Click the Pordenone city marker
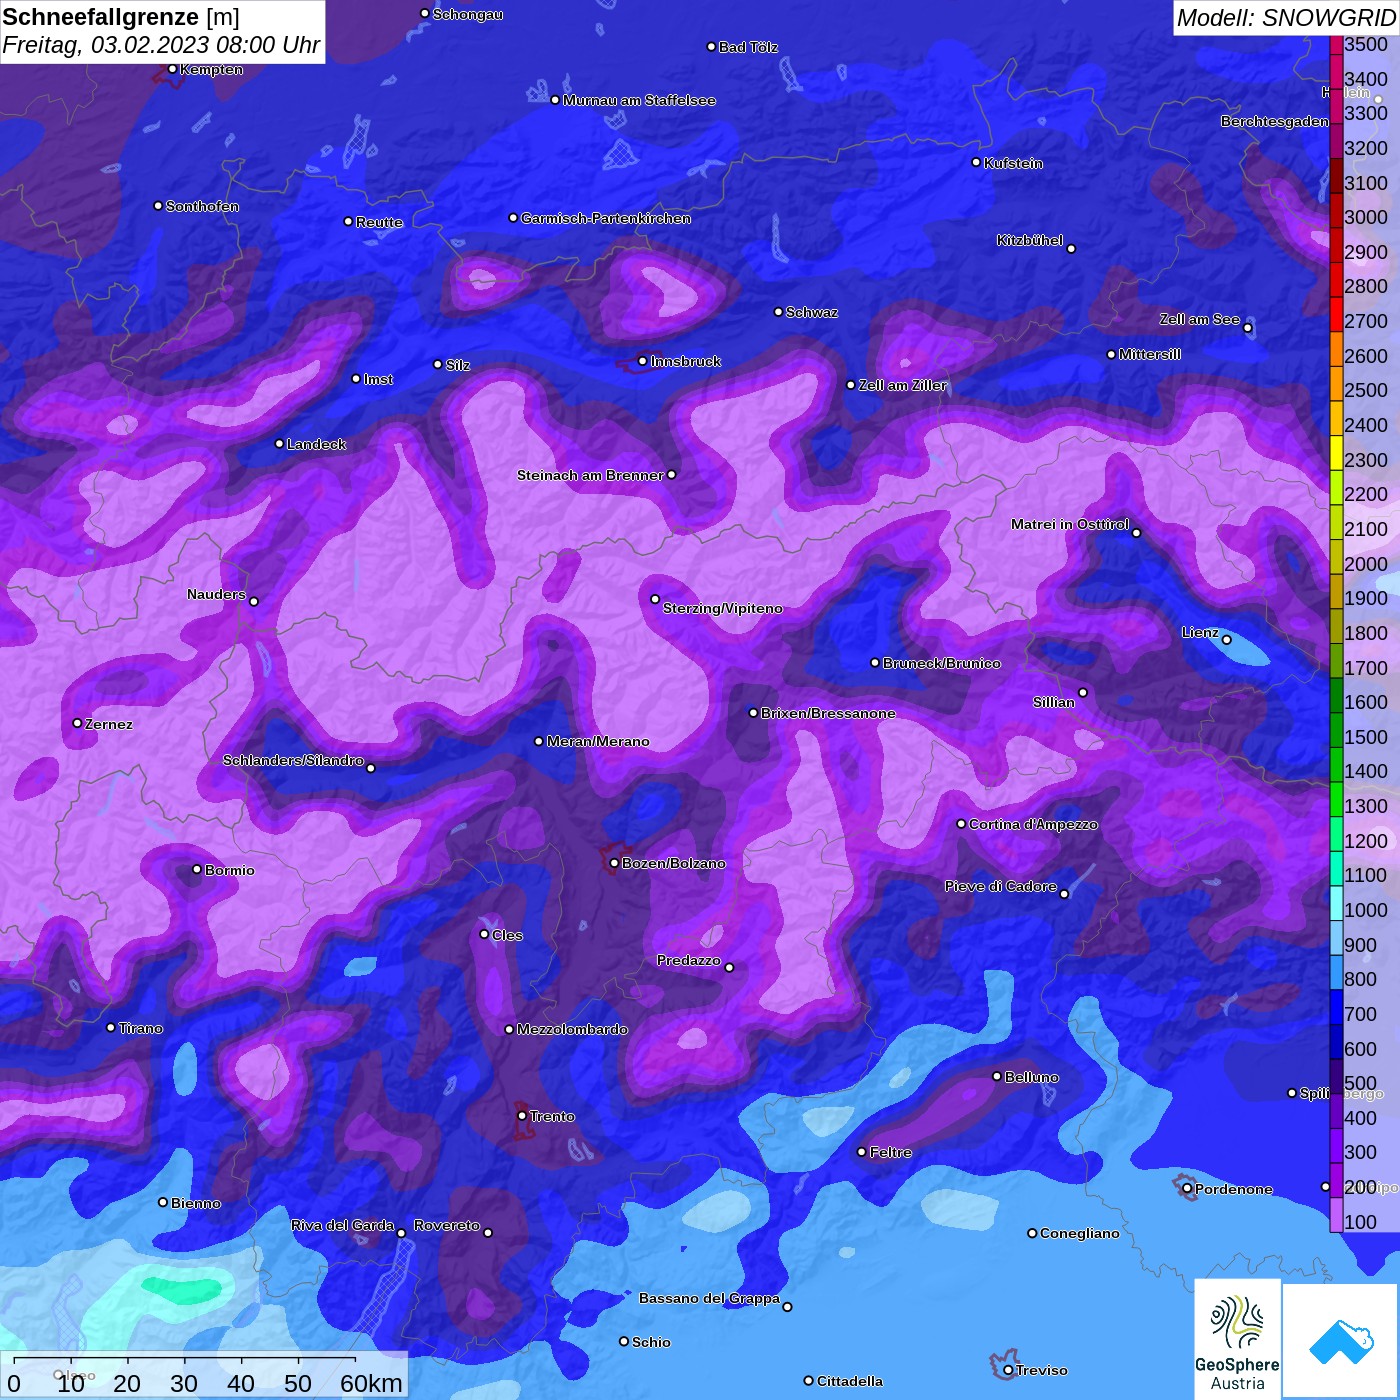 1187,1189
